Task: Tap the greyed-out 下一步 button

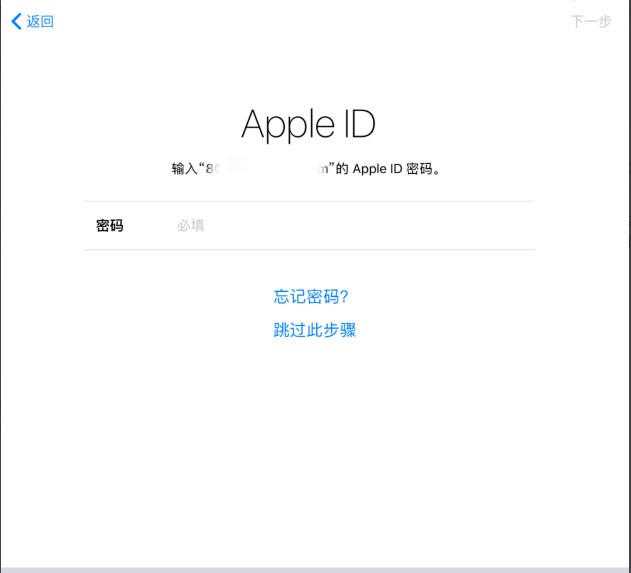Action: pyautogui.click(x=591, y=21)
